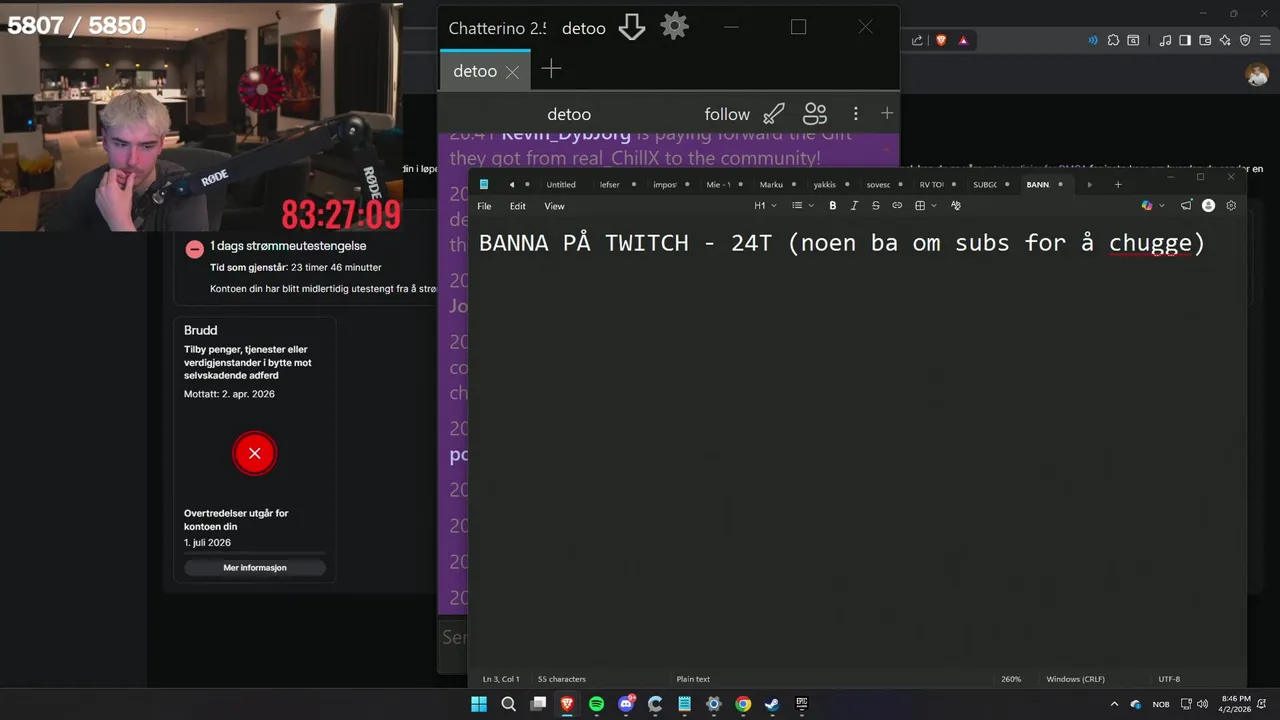Open Brave extensions puzzle icon
This screenshot has width=1280, height=720.
click(x=1113, y=40)
